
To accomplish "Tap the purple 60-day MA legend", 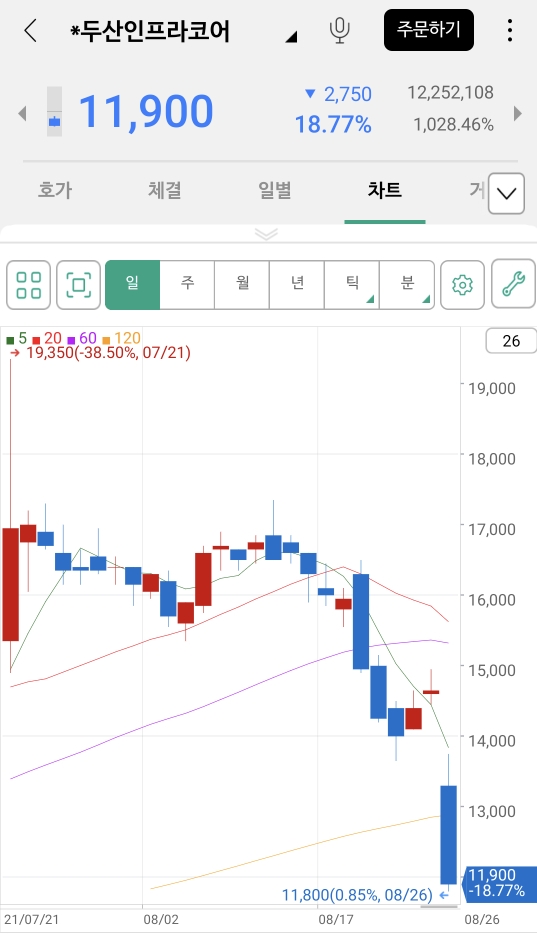I will point(82,338).
